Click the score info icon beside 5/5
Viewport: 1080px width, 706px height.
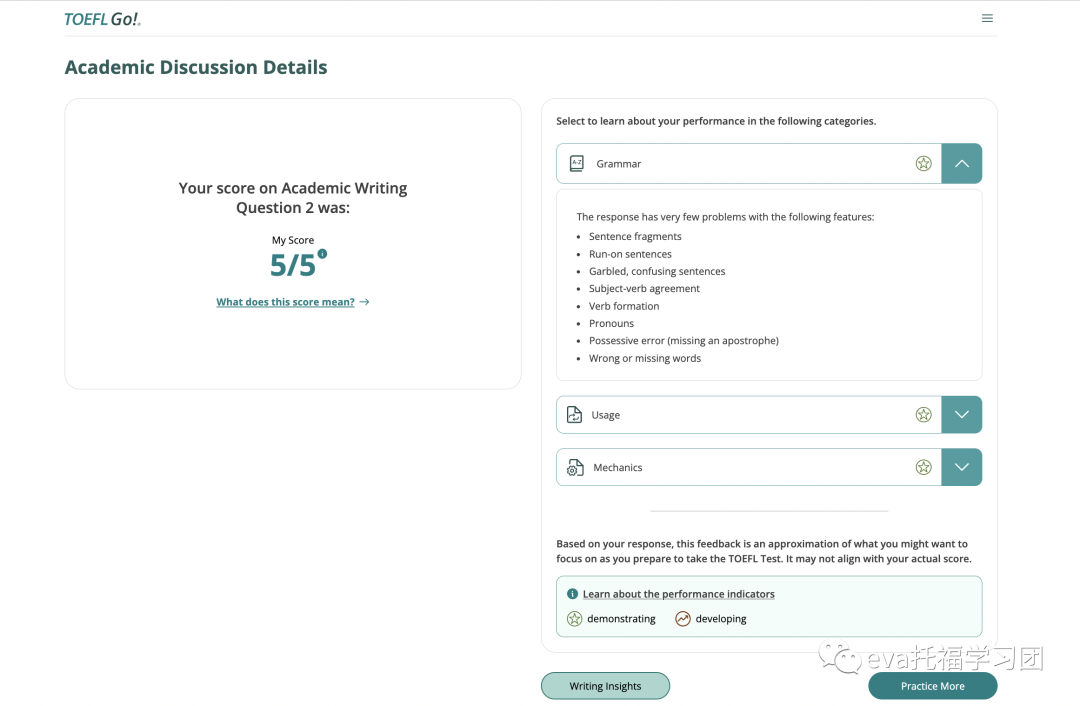pyautogui.click(x=322, y=254)
